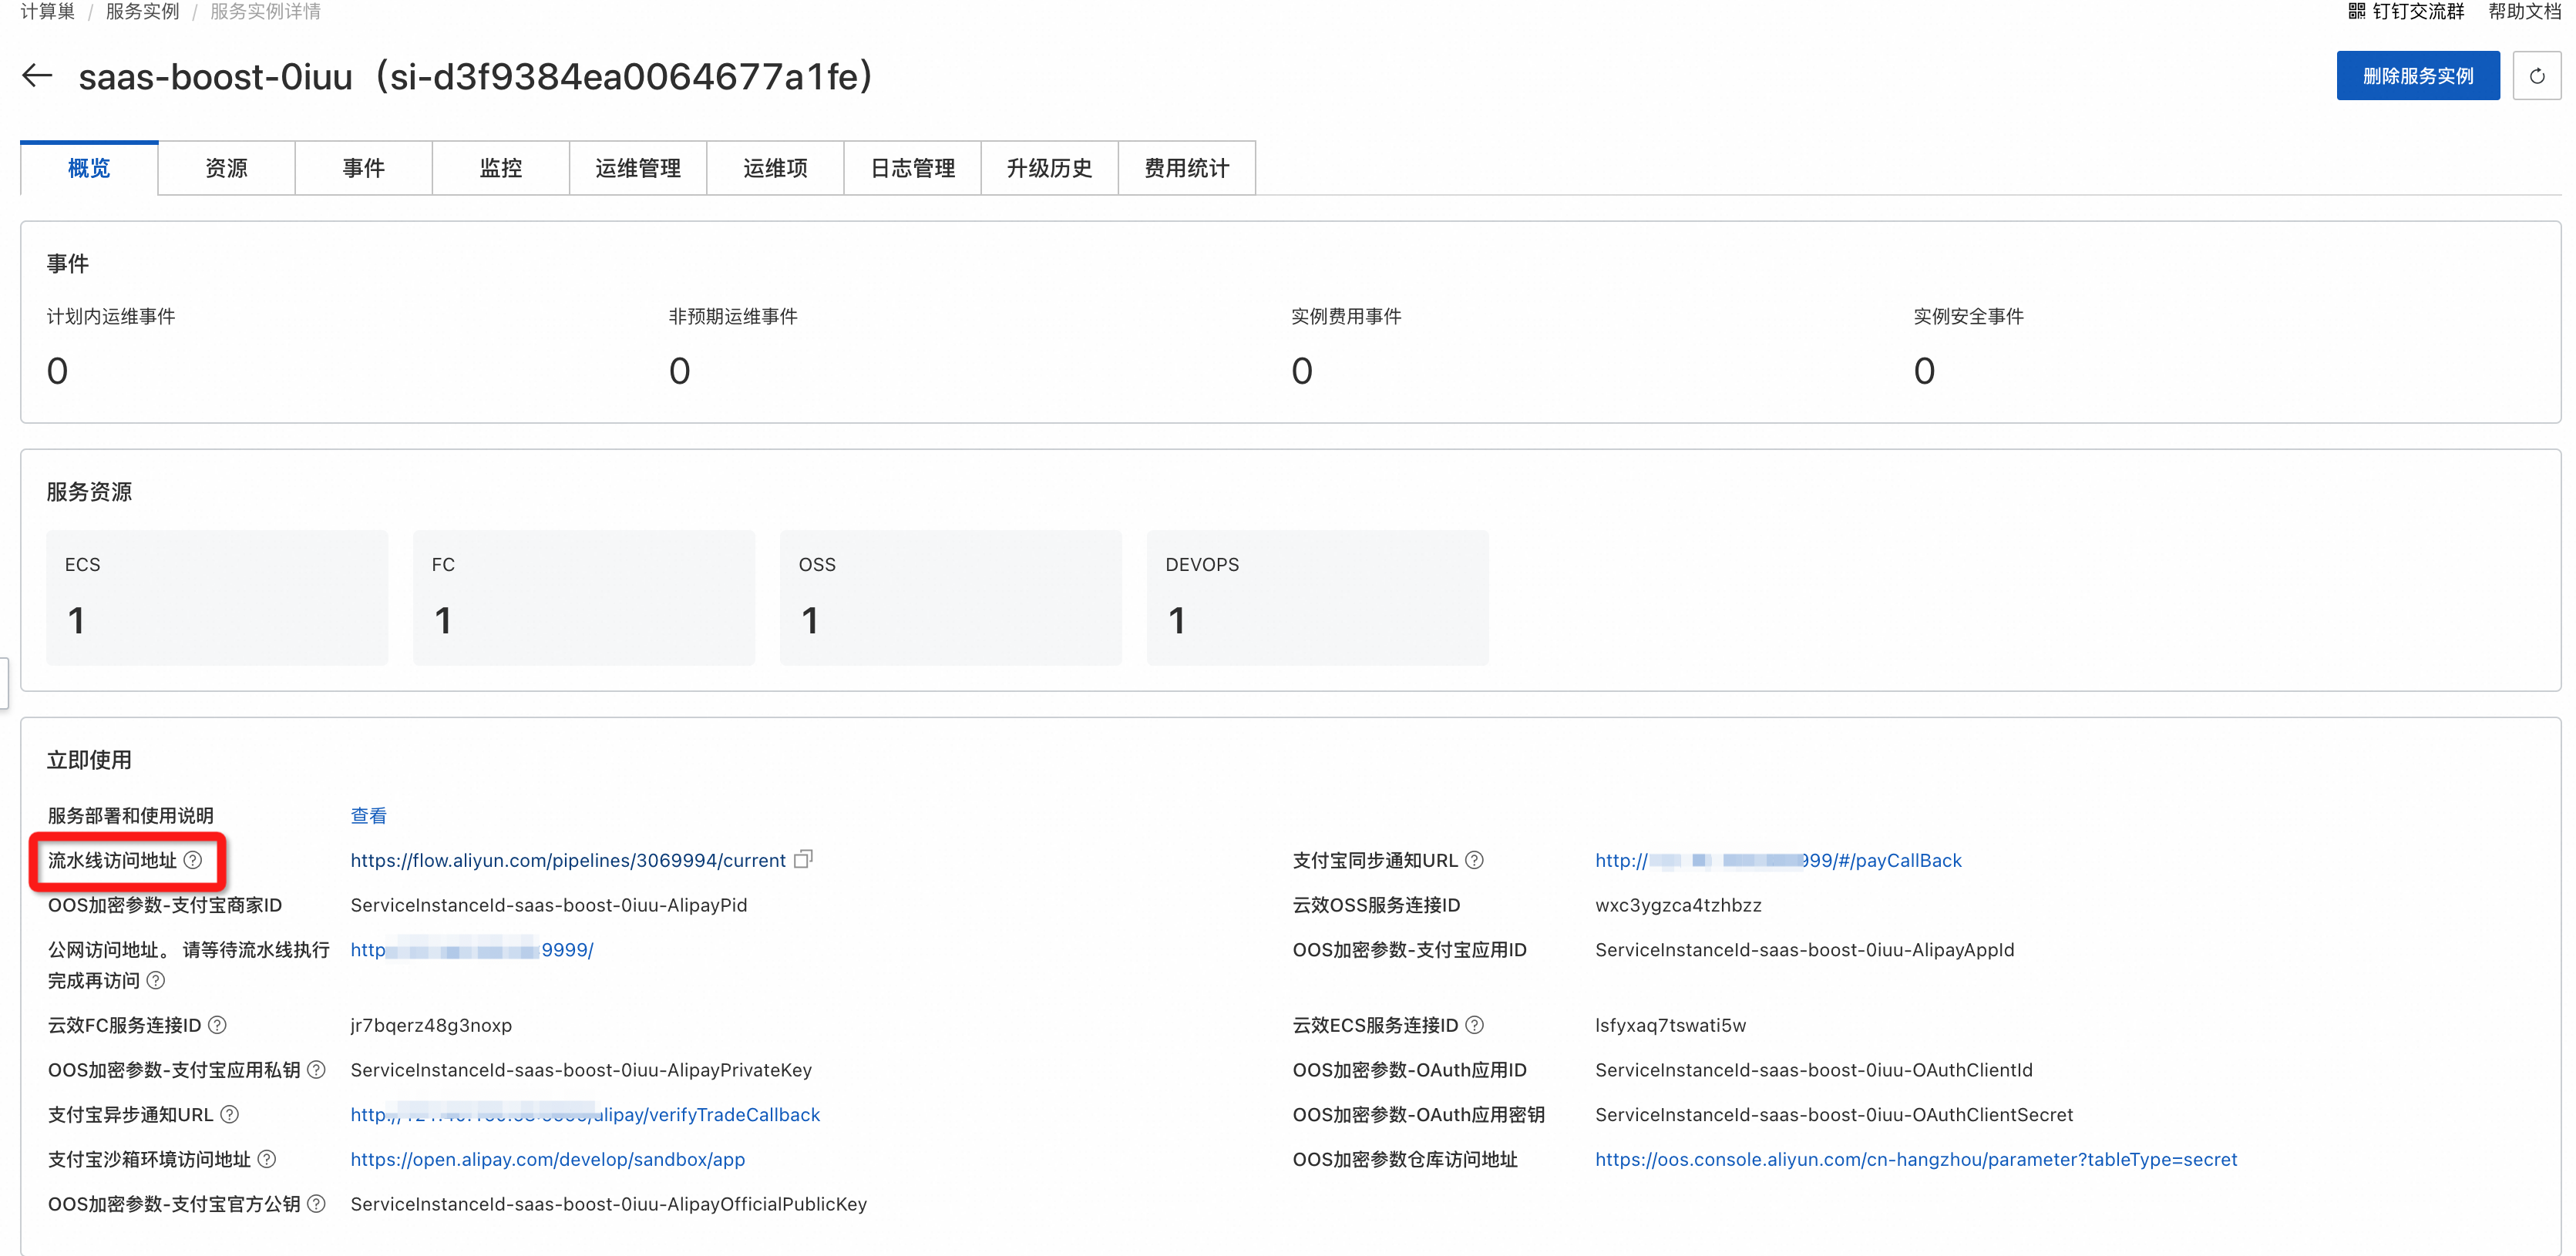Copy the pipeline URL with copy icon
Image resolution: width=2576 pixels, height=1256 pixels.
(x=803, y=859)
